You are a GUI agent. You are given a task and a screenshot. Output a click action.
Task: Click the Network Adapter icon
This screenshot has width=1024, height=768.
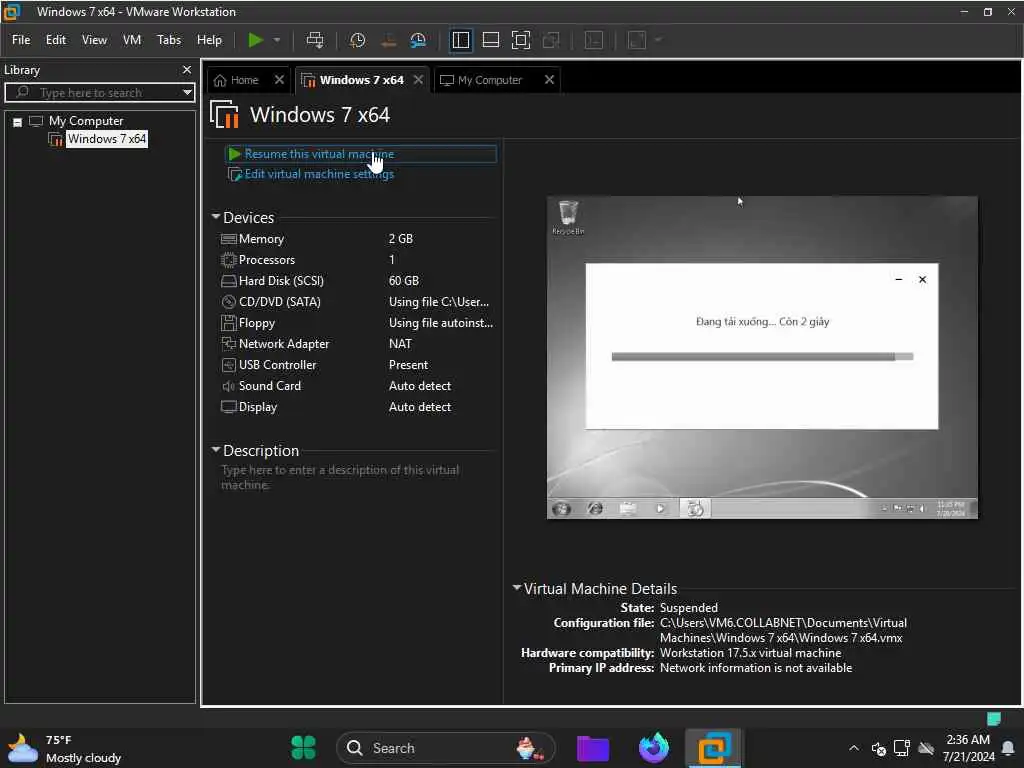pos(229,344)
